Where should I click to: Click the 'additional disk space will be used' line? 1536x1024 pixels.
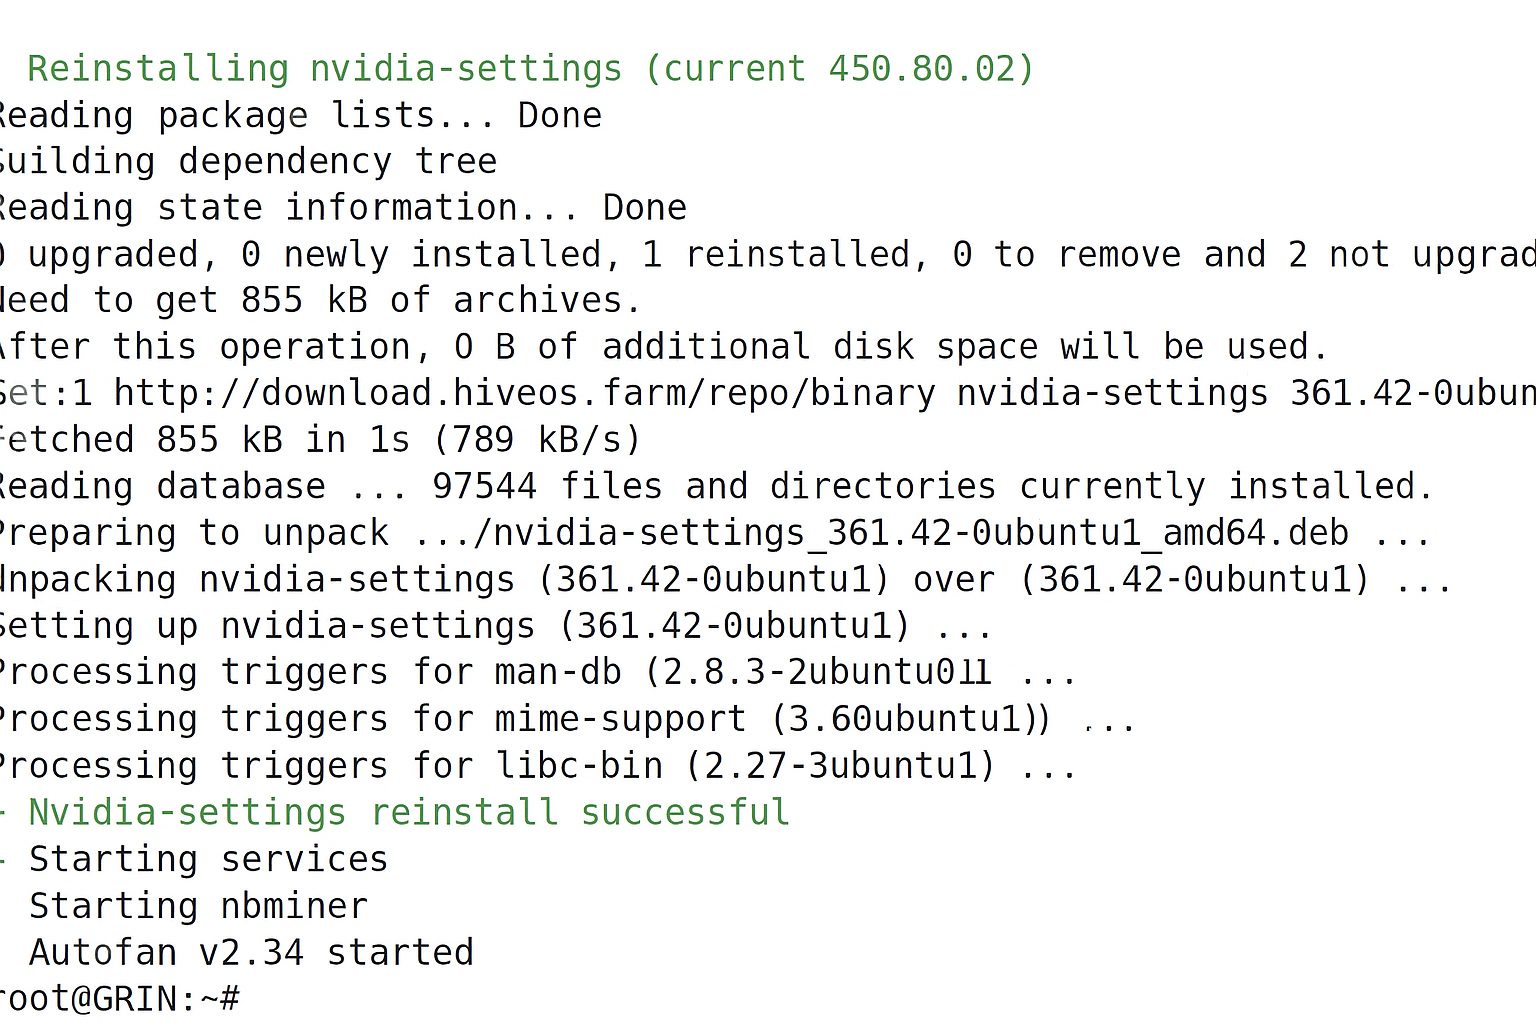click(x=664, y=346)
